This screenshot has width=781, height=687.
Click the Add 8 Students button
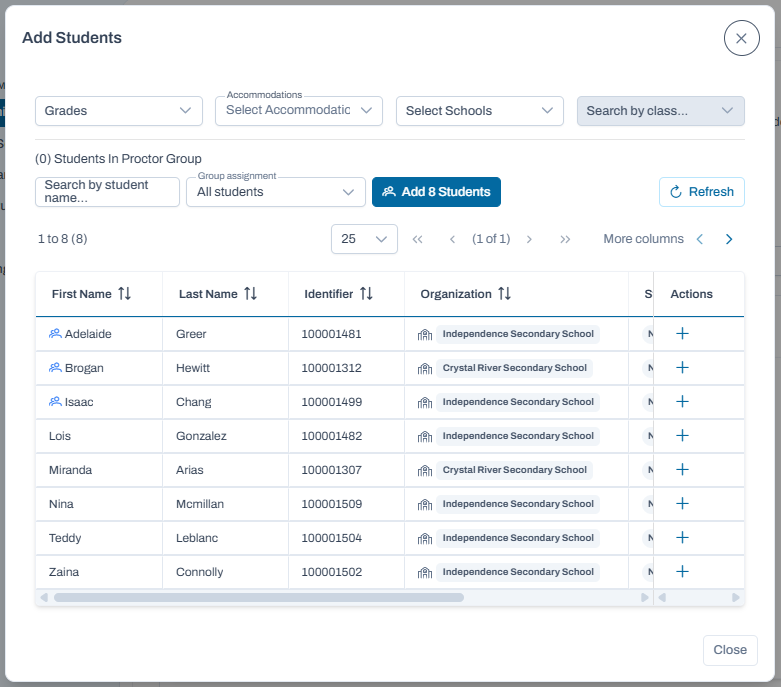click(x=436, y=192)
